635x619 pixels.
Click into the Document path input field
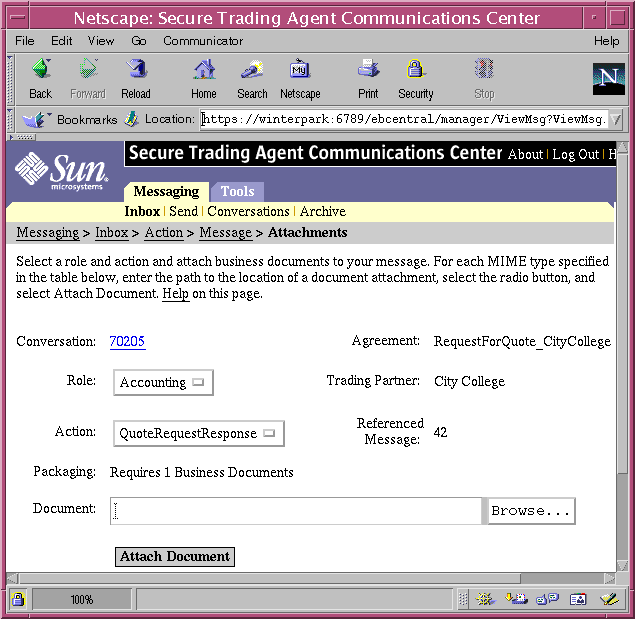click(296, 511)
